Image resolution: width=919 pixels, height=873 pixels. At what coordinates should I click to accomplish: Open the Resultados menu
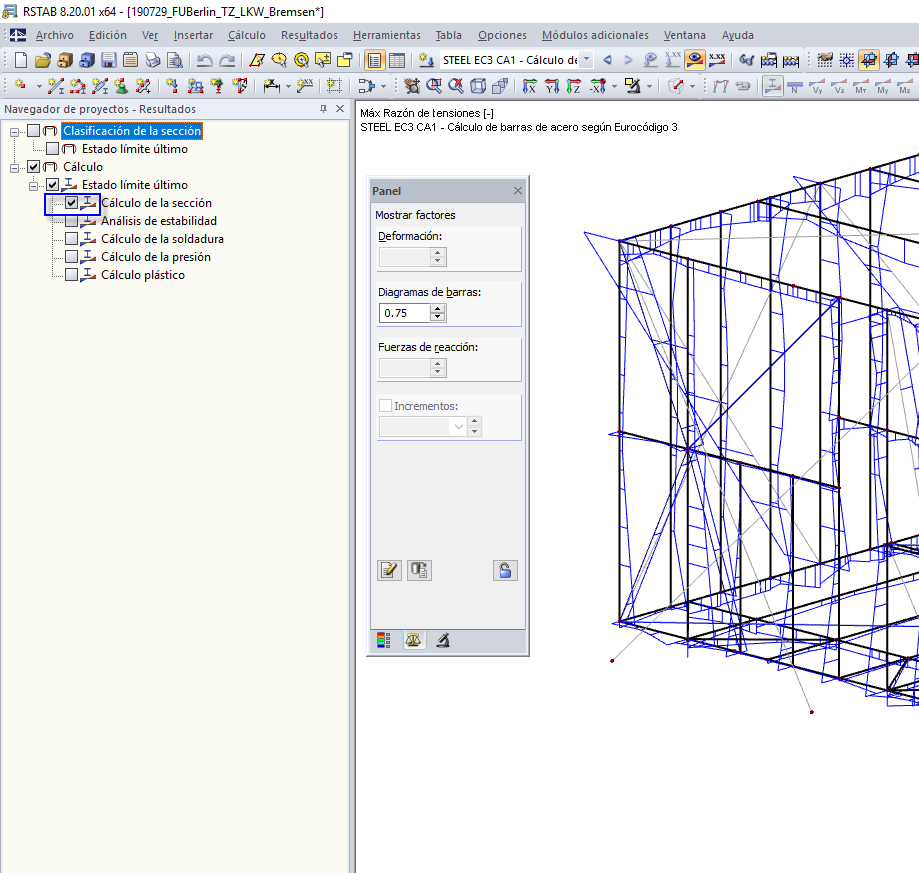pos(309,35)
